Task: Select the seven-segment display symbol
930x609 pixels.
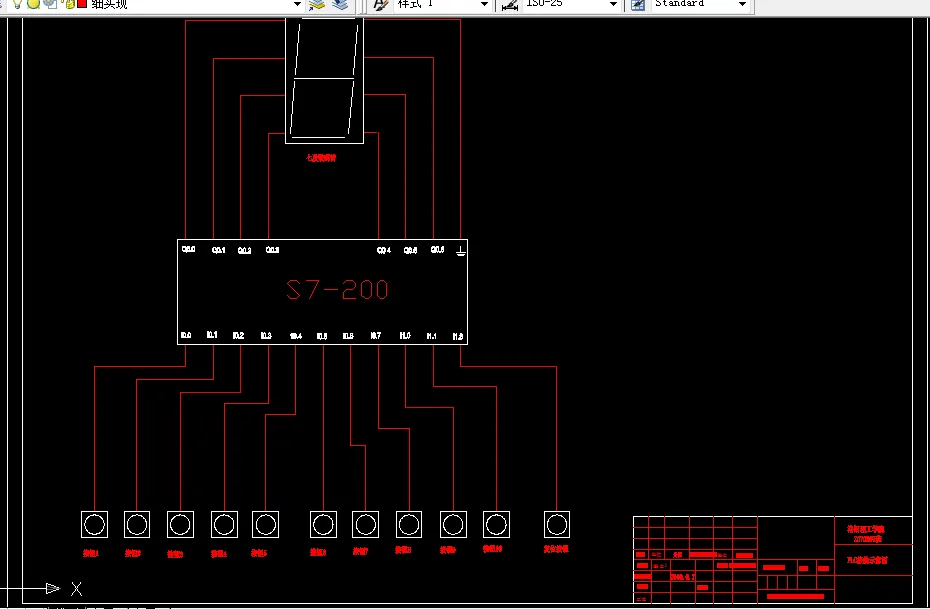Action: [324, 81]
